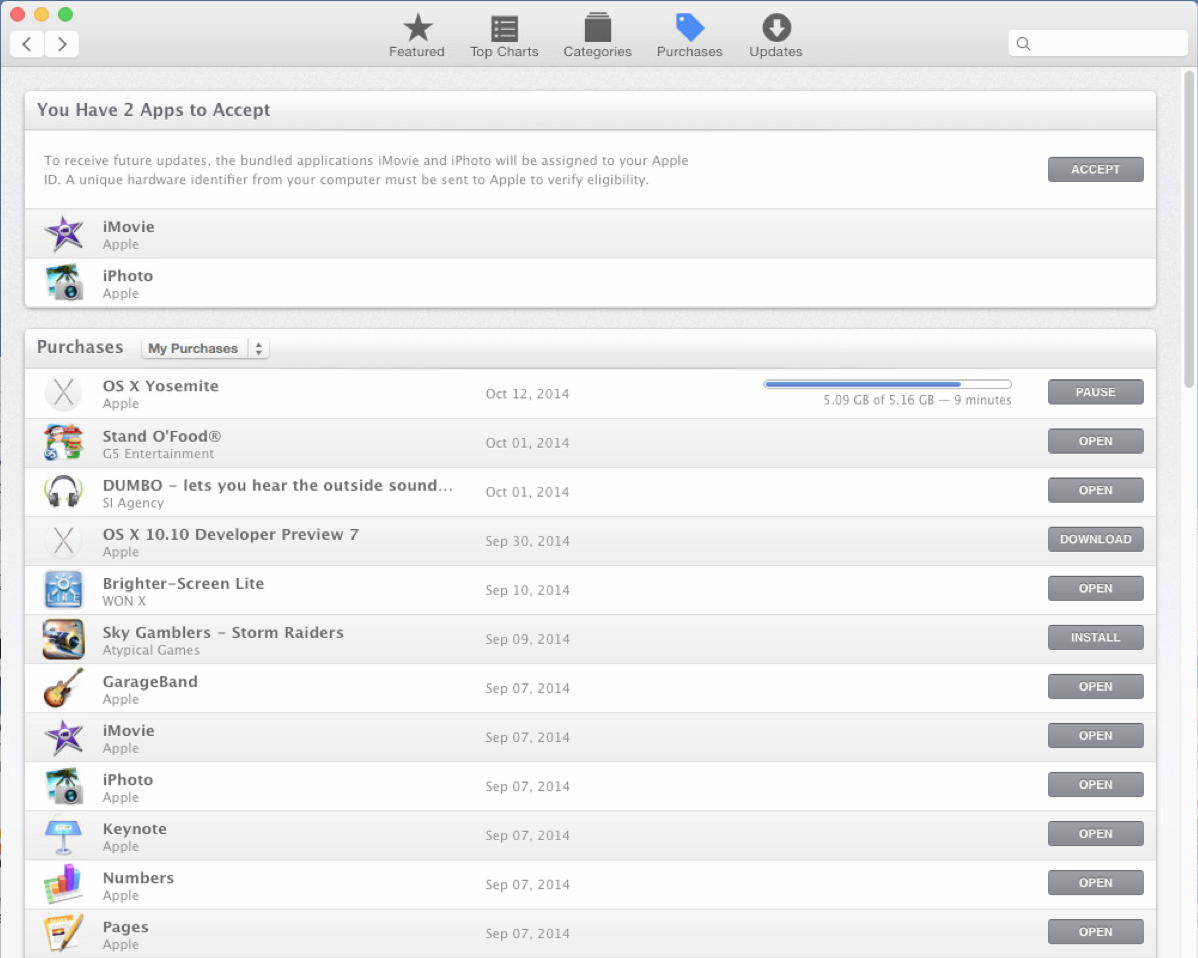Click the Numbers title text
The image size is (1198, 958).
138,878
